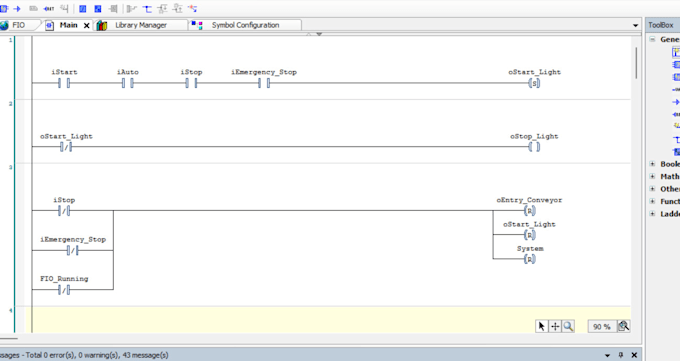Click the grayed Insert Input toolbar icon
The height and width of the screenshot is (361, 680).
[x=64, y=8]
